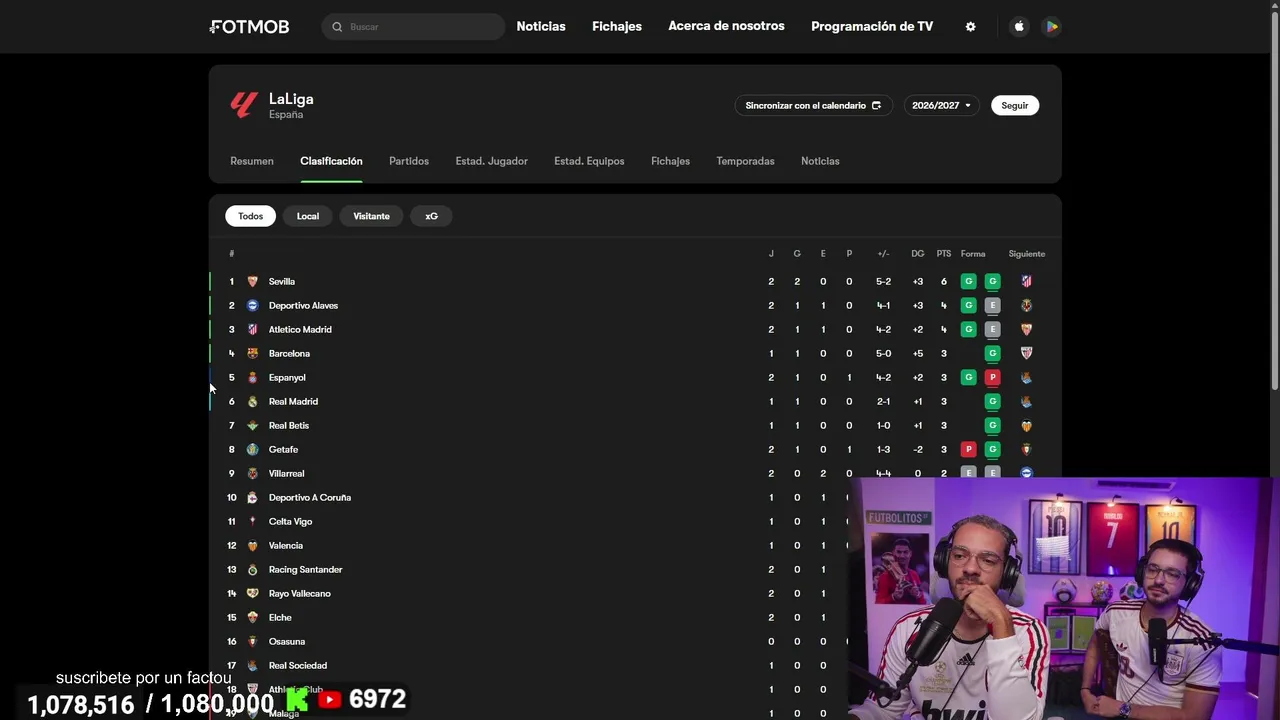This screenshot has width=1280, height=720.
Task: Switch to the Partidos tab
Action: coord(409,161)
